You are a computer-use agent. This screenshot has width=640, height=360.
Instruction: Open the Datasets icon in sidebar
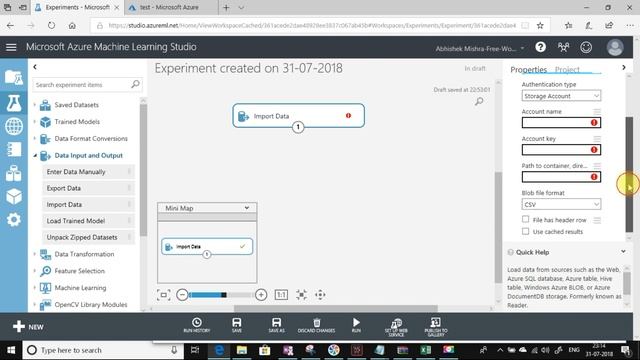click(13, 173)
